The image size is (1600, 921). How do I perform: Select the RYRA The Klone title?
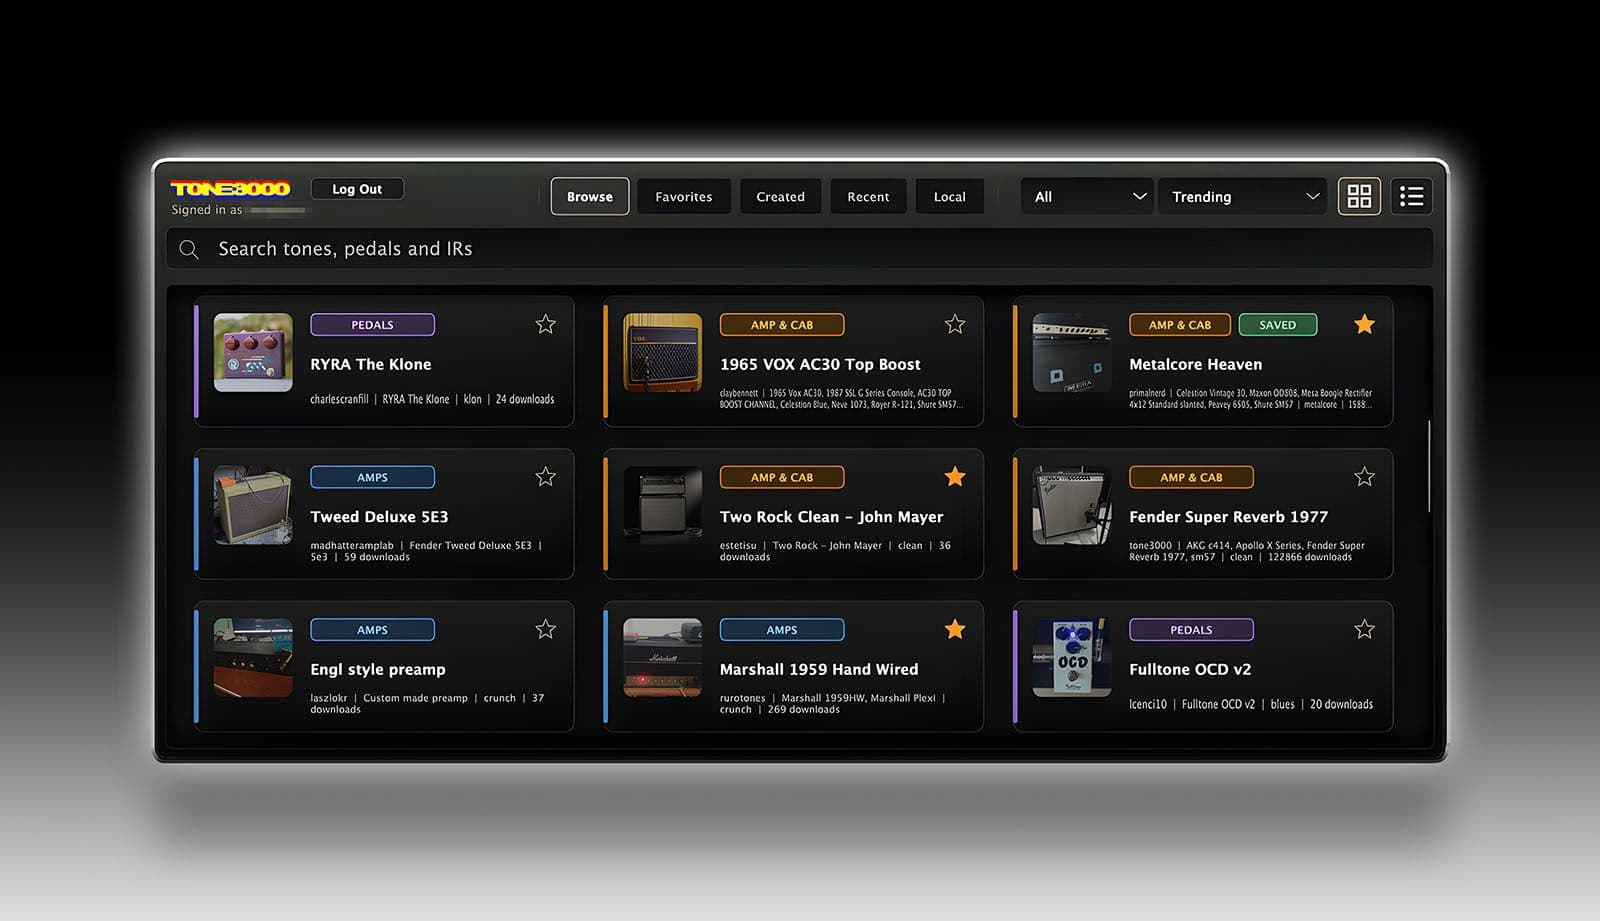[371, 364]
